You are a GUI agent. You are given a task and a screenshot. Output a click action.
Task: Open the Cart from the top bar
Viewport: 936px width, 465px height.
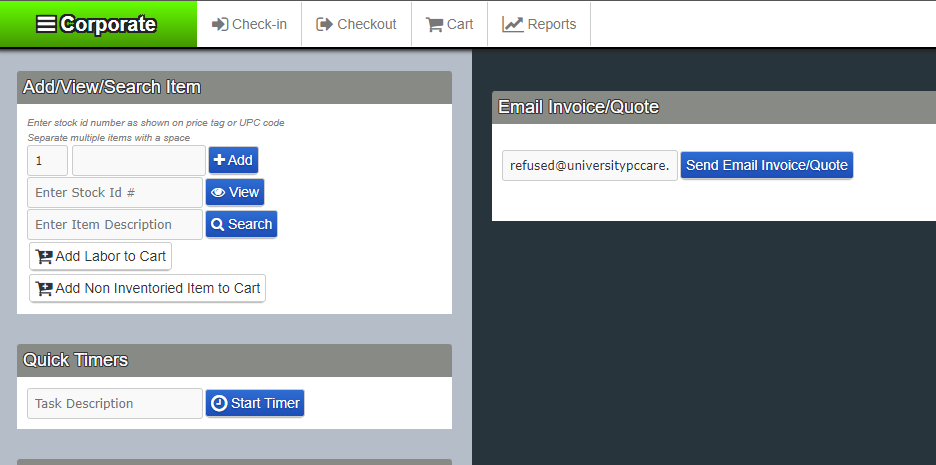pos(449,24)
